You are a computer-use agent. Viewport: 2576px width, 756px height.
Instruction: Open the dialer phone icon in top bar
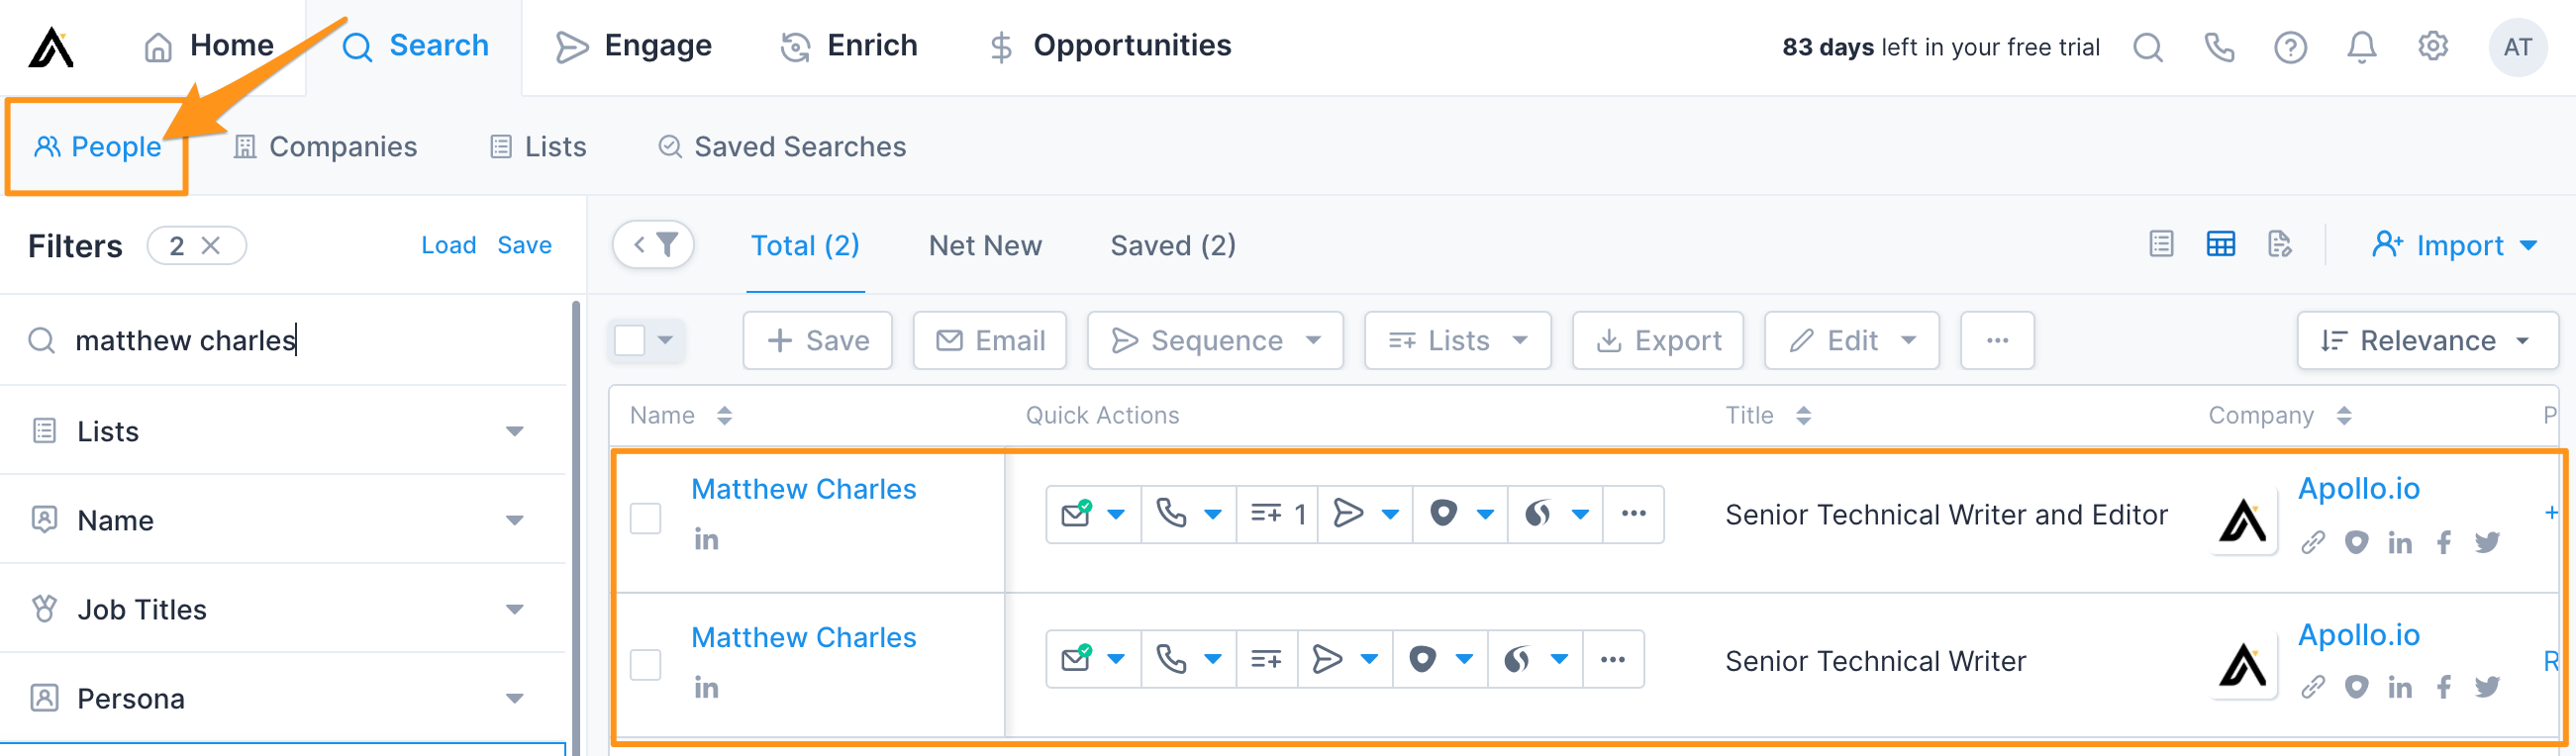click(2218, 46)
